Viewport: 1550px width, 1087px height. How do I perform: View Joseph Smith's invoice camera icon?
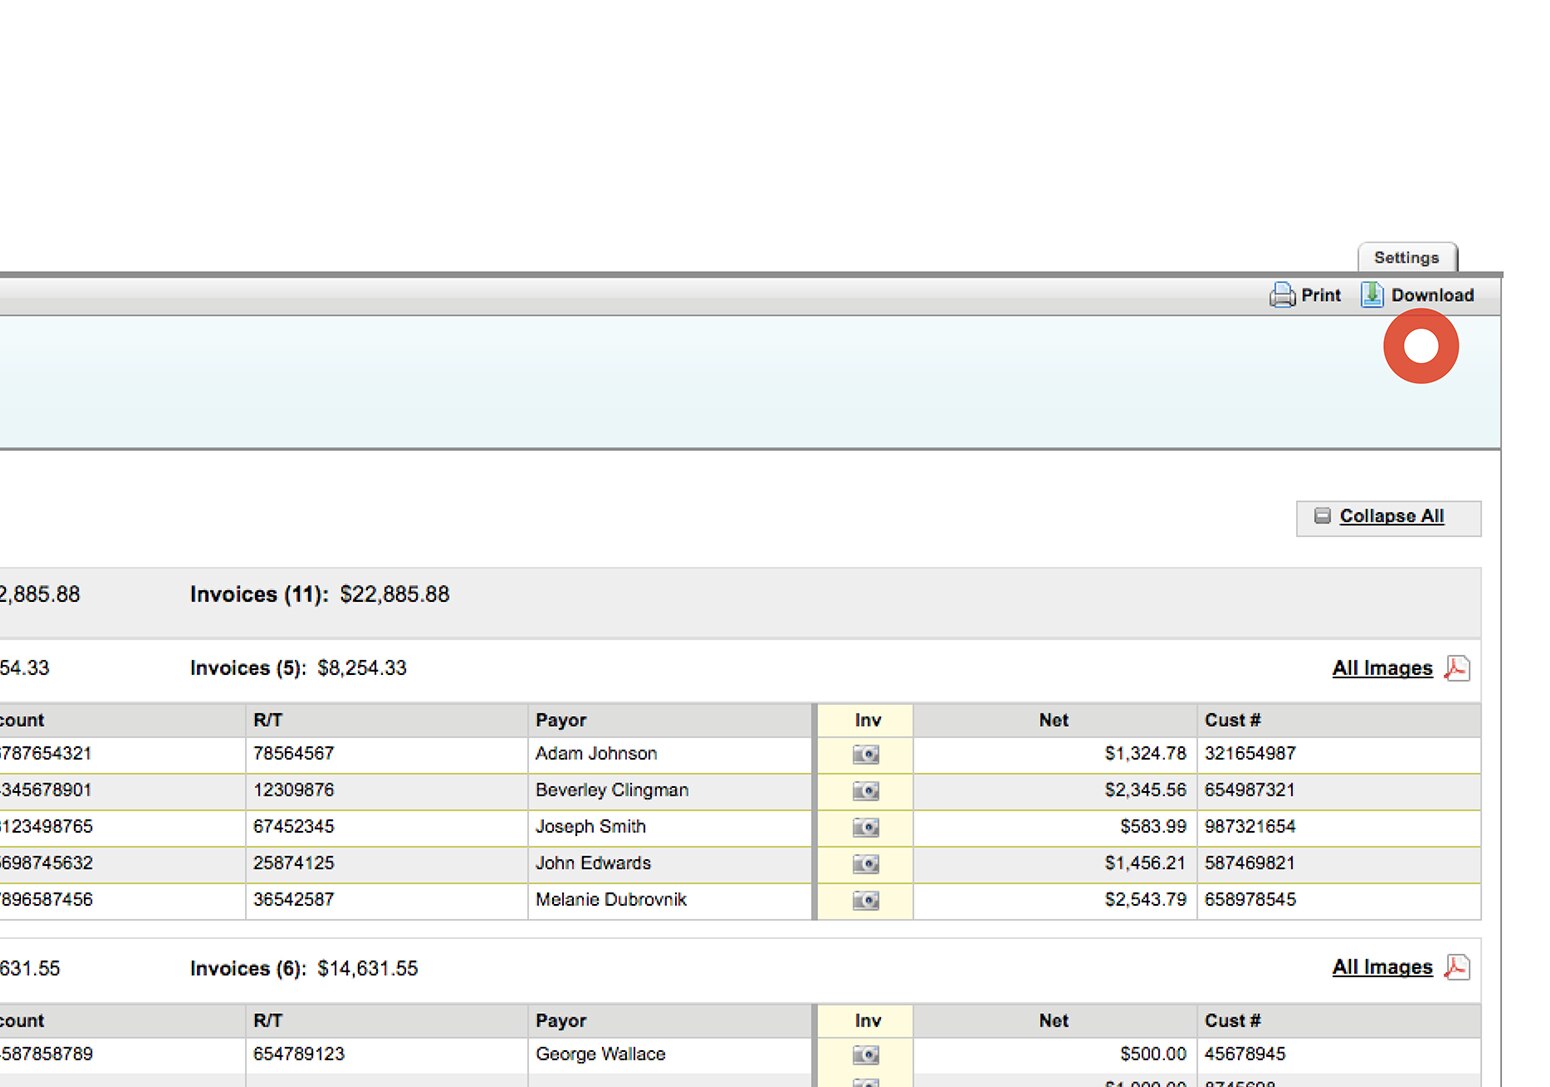865,827
